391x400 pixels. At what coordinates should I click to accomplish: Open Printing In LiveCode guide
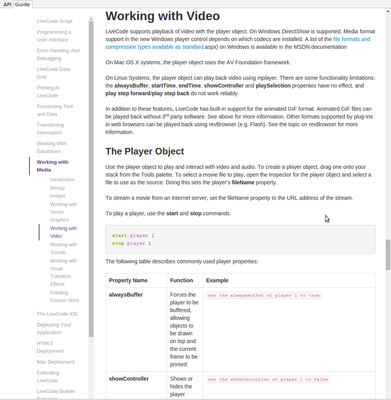[x=48, y=92]
